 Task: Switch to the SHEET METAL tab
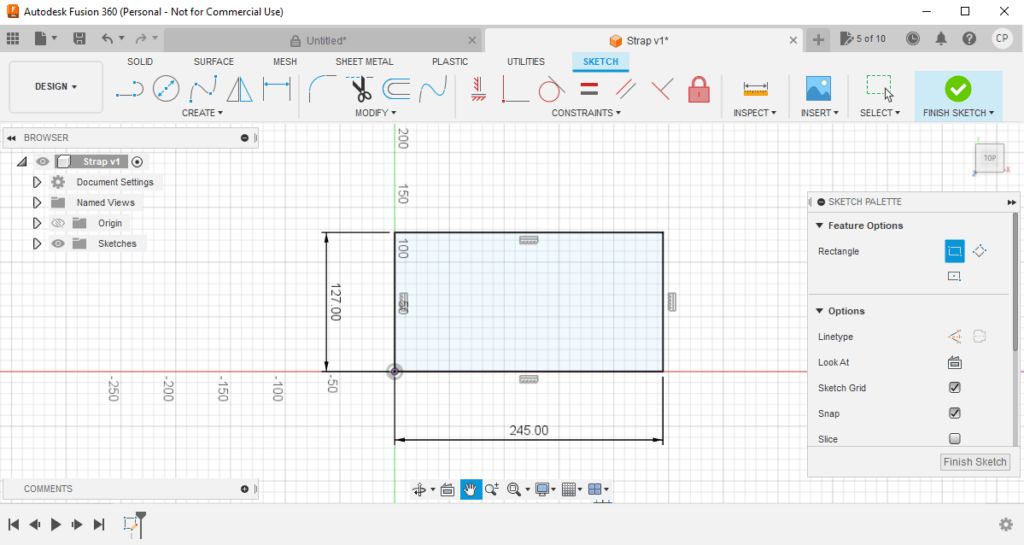364,62
